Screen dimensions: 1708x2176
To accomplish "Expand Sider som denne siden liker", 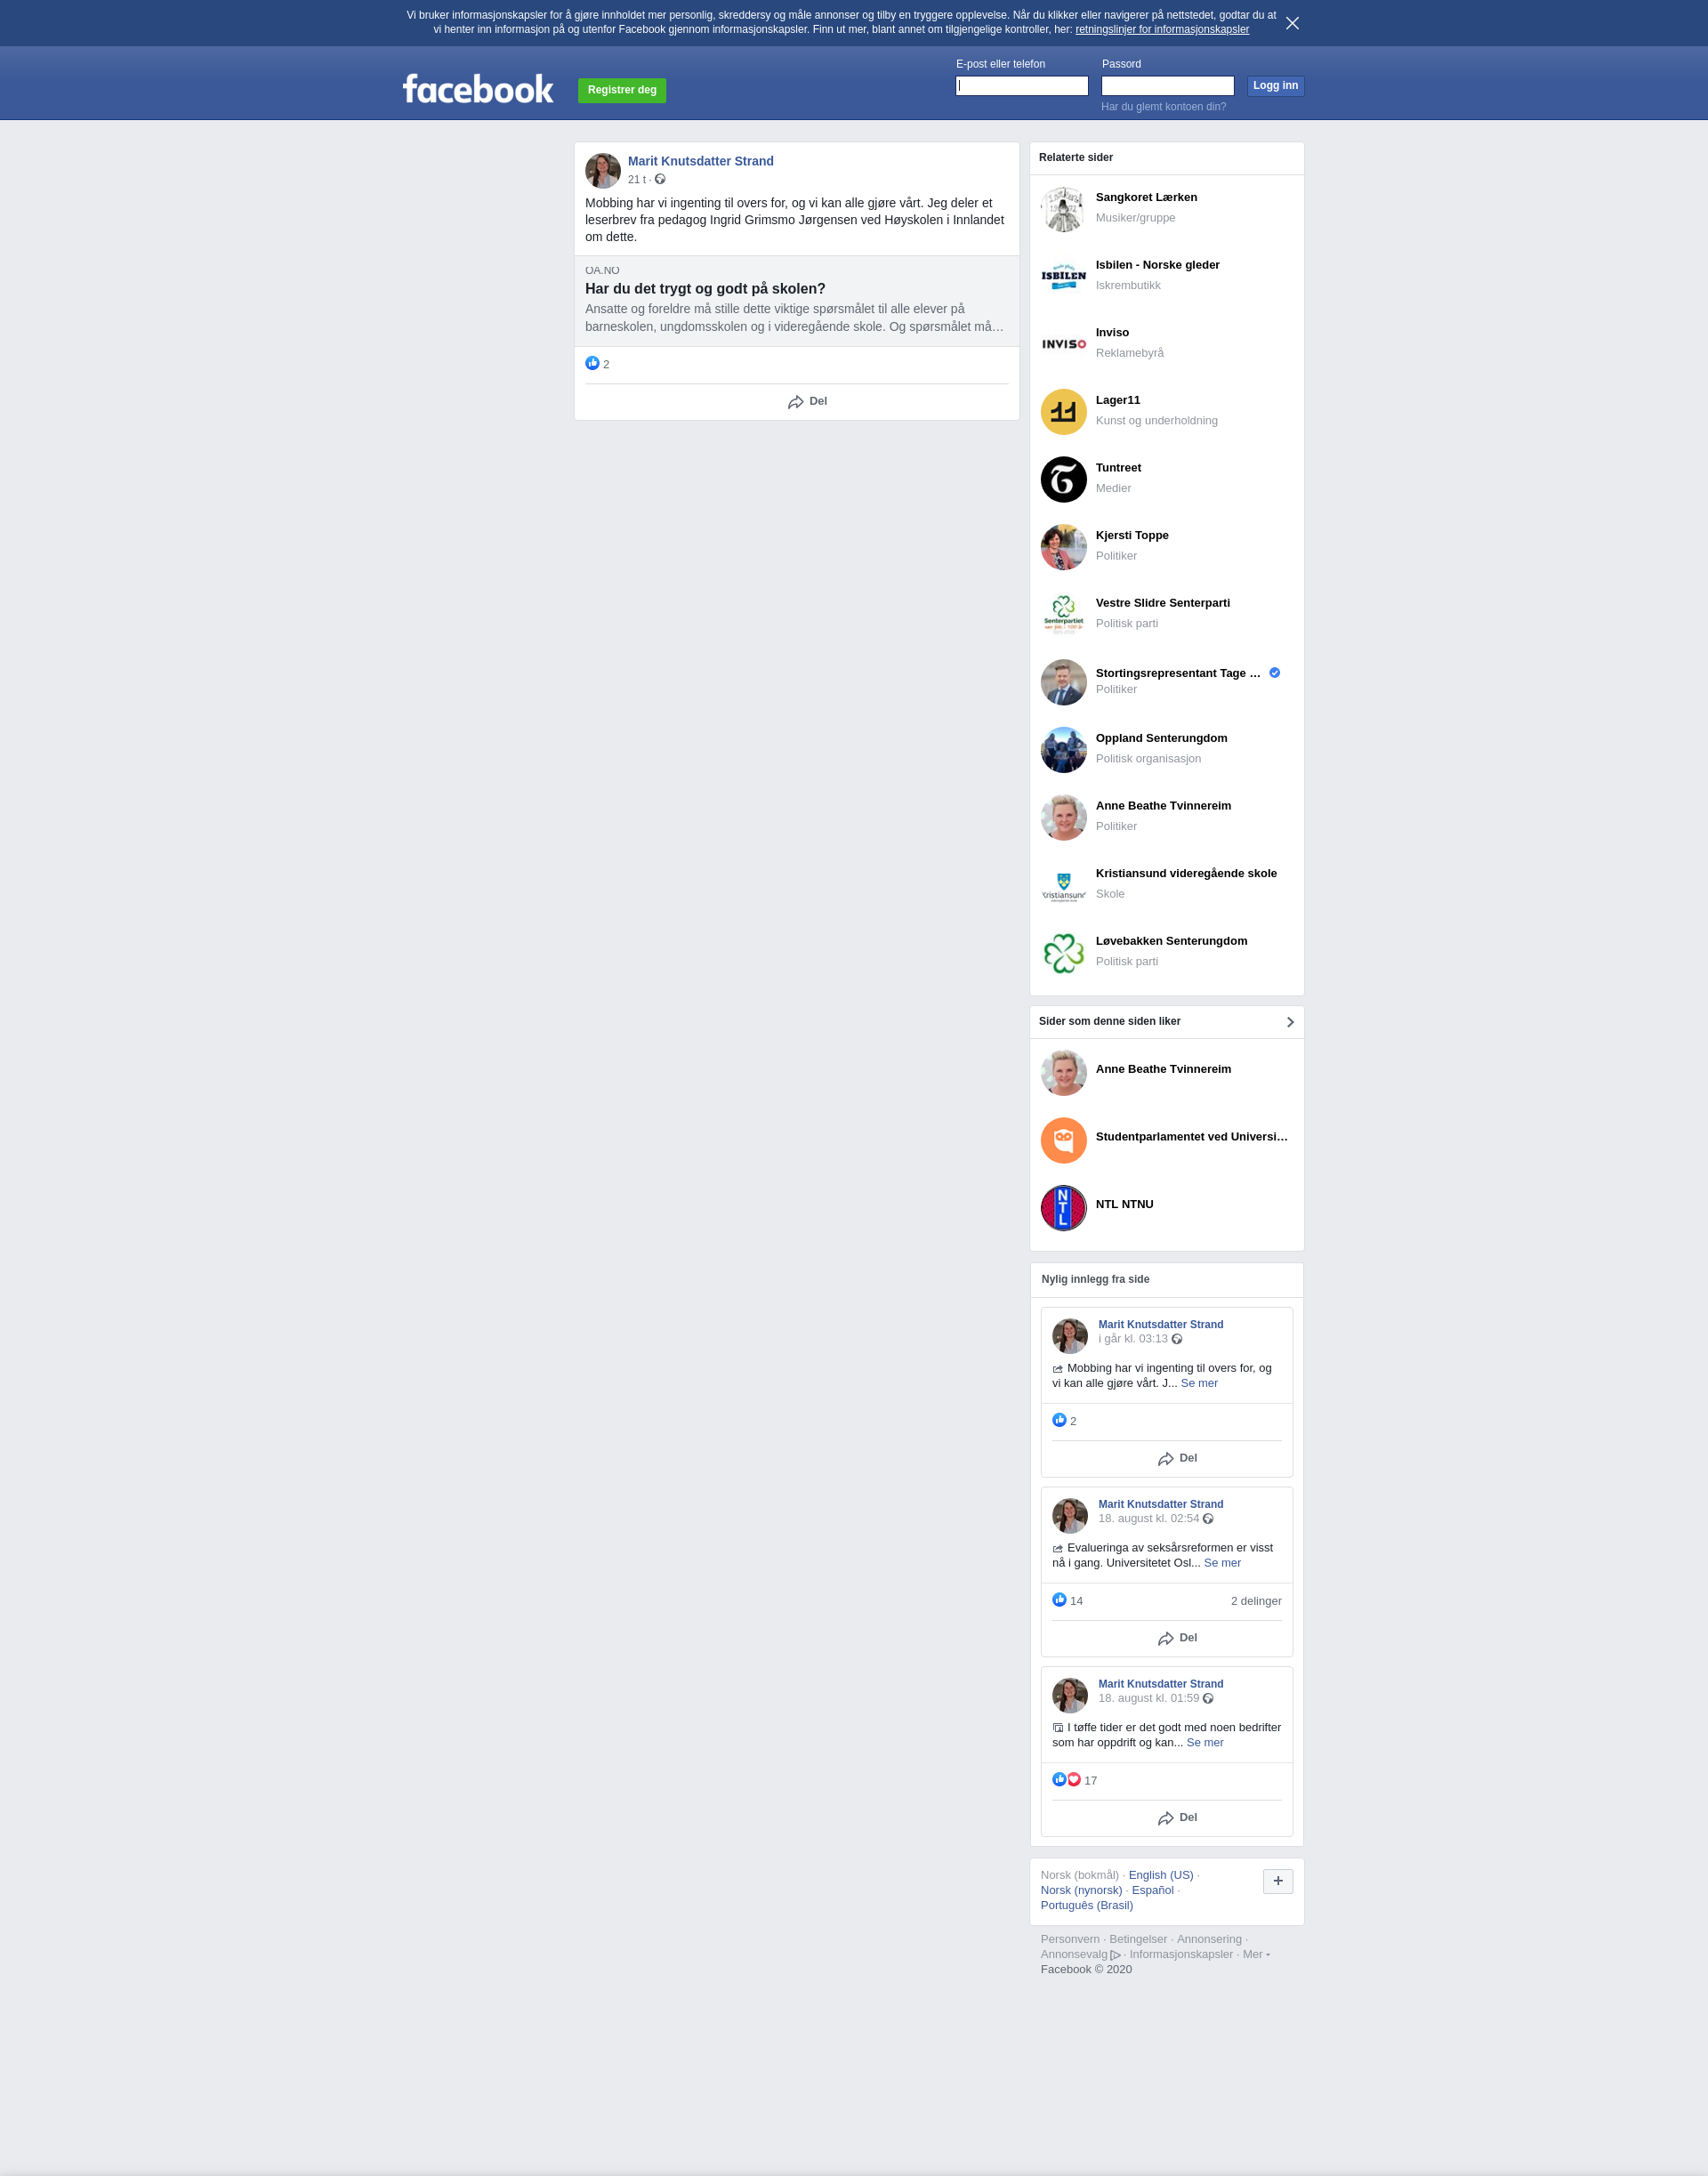I will pos(1290,1022).
